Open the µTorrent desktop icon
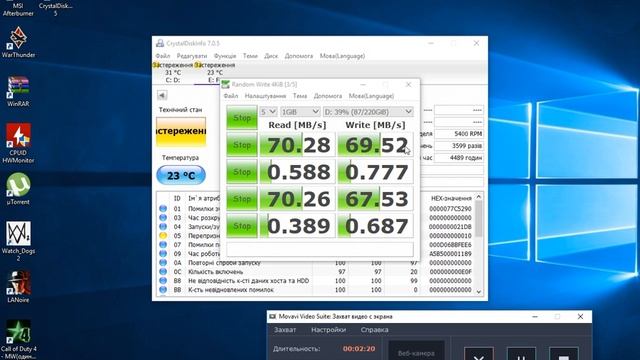This screenshot has height=360, width=640. tap(18, 189)
